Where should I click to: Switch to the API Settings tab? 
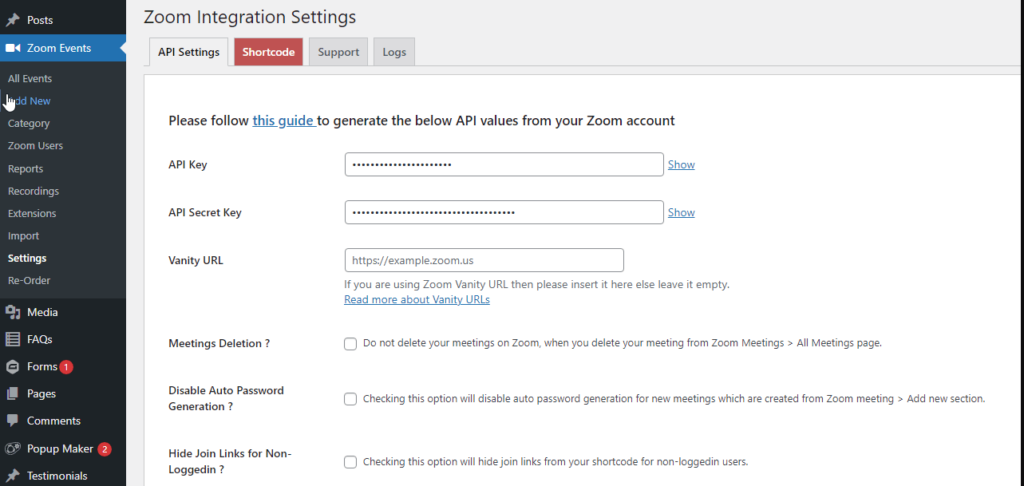[x=189, y=52]
